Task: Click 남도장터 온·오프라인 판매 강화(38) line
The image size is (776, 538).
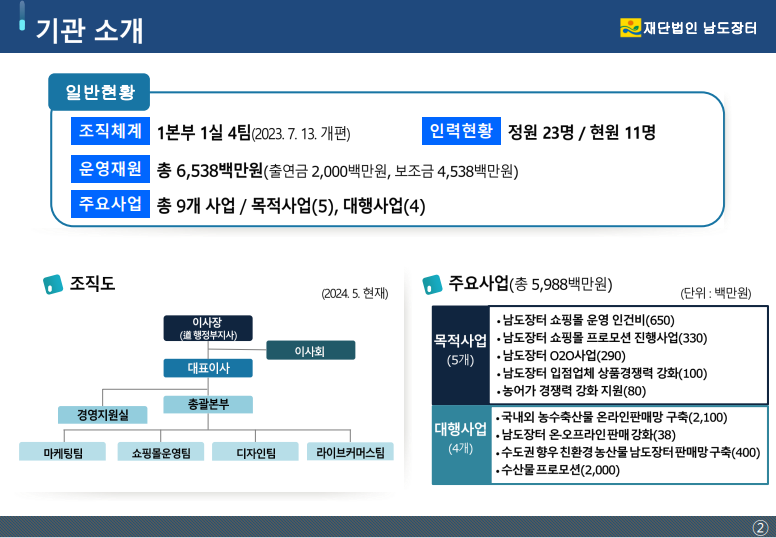Action: 588,435
